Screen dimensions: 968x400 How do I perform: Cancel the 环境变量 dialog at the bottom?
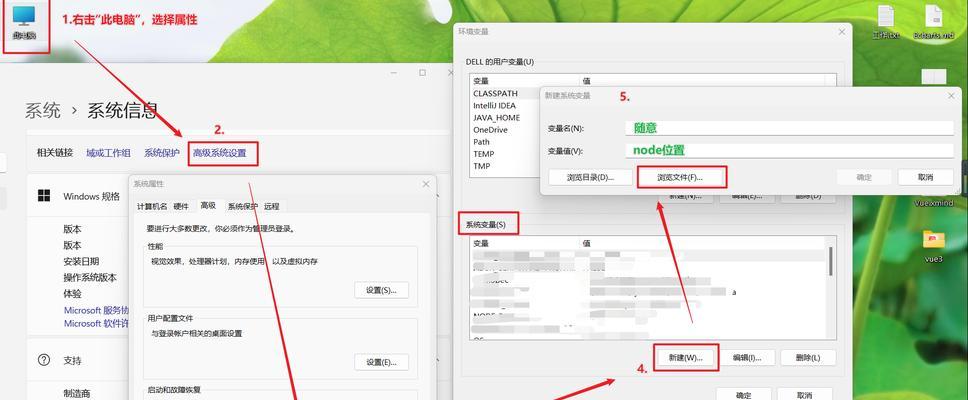tap(804, 394)
